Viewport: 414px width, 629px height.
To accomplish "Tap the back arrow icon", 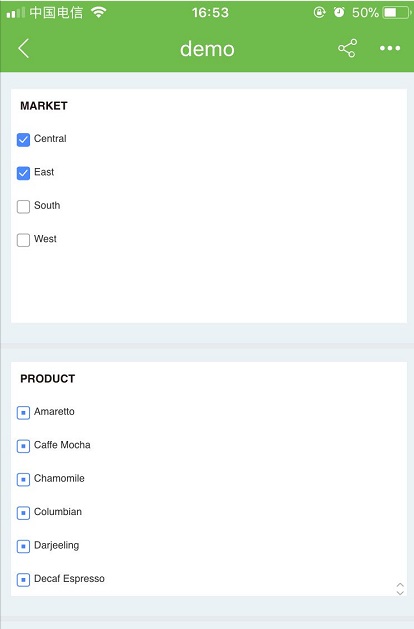I will click(x=24, y=49).
